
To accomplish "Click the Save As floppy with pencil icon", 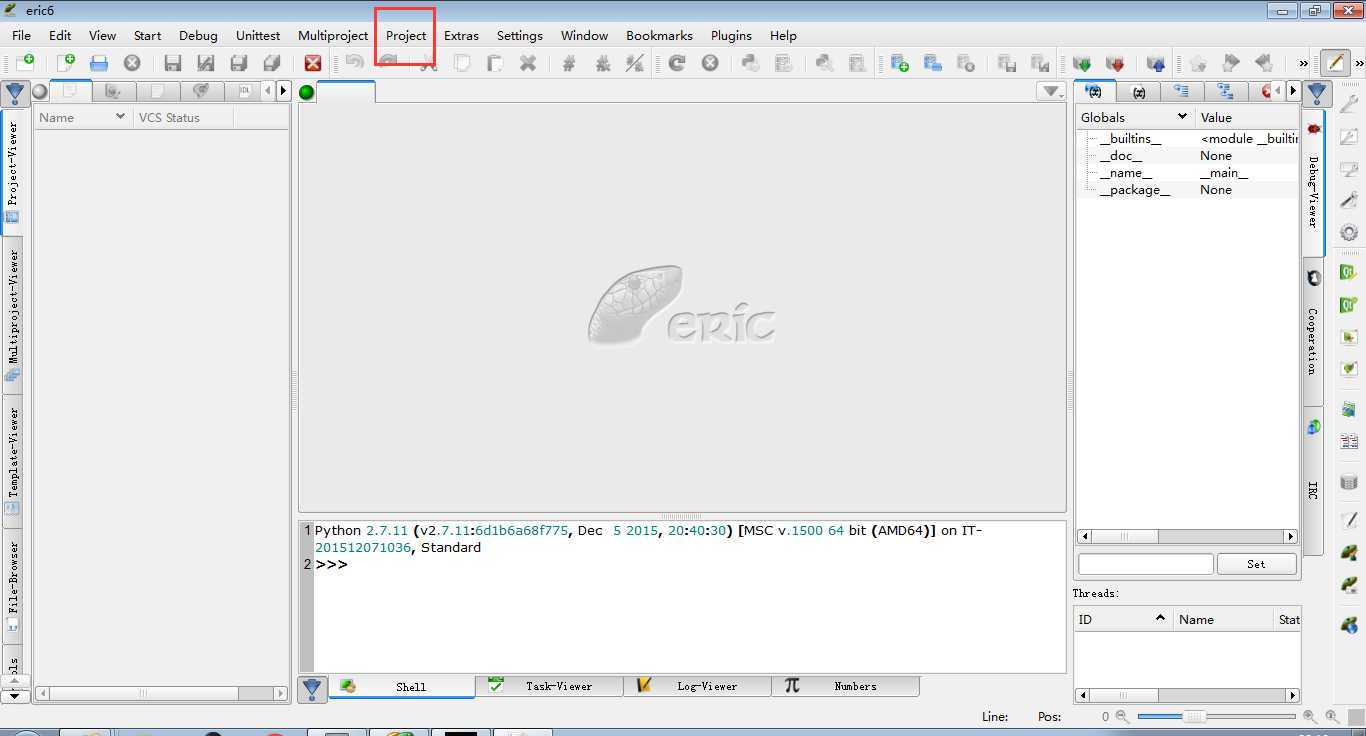I will 206,63.
